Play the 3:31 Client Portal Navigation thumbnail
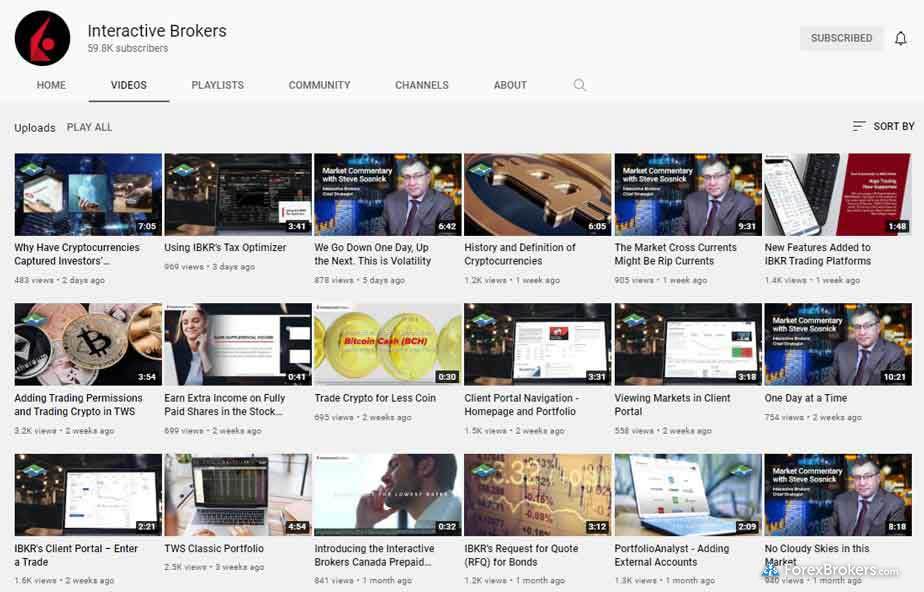The image size is (924, 592). (x=538, y=345)
